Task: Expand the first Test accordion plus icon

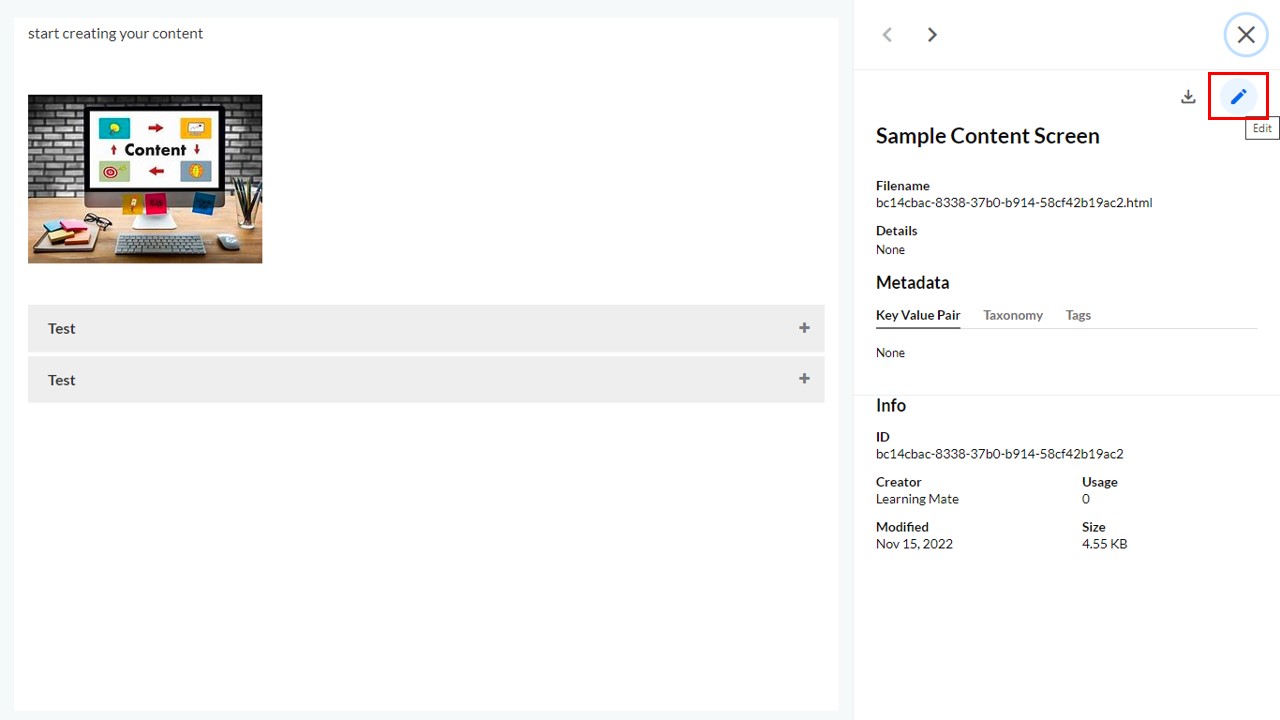Action: (804, 328)
